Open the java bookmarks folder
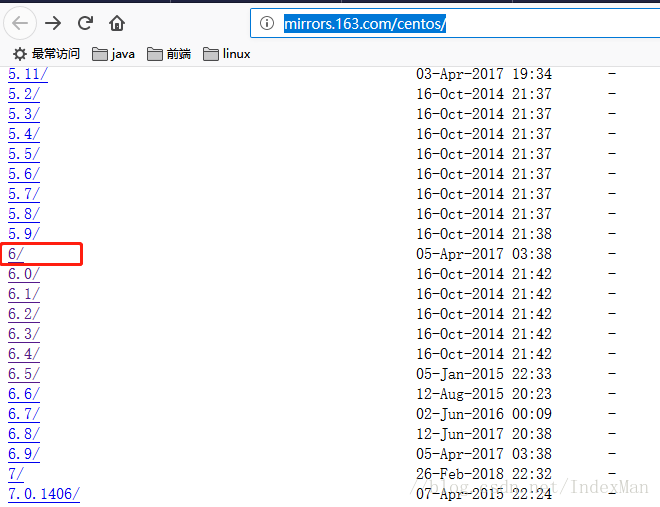The image size is (660, 507). (x=114, y=54)
